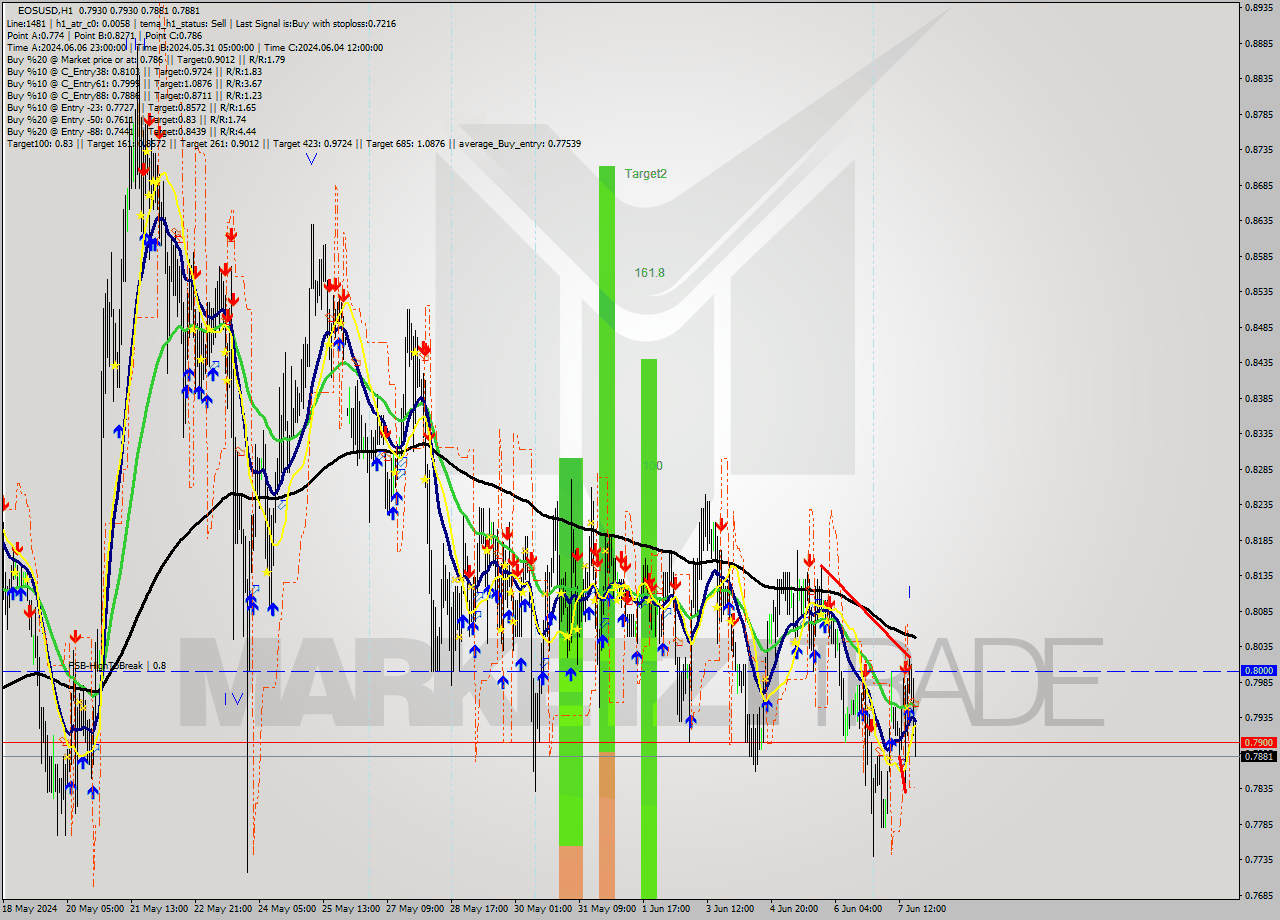Click the 0.8935 price scale value

[x=1258, y=7]
